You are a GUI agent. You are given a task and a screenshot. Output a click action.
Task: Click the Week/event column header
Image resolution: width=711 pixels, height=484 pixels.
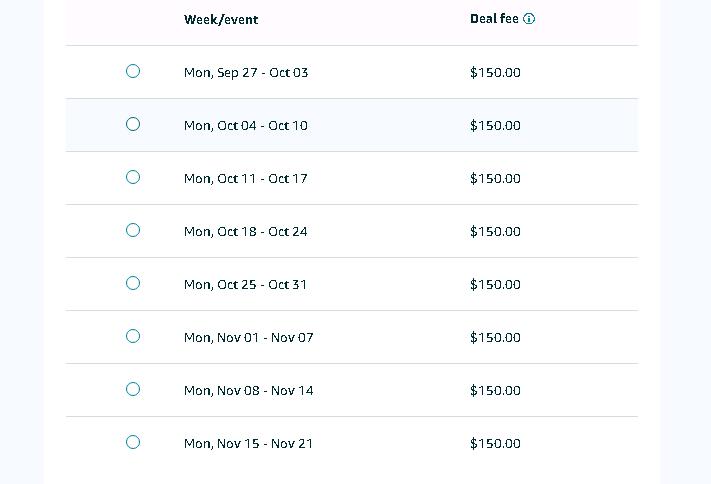[221, 20]
